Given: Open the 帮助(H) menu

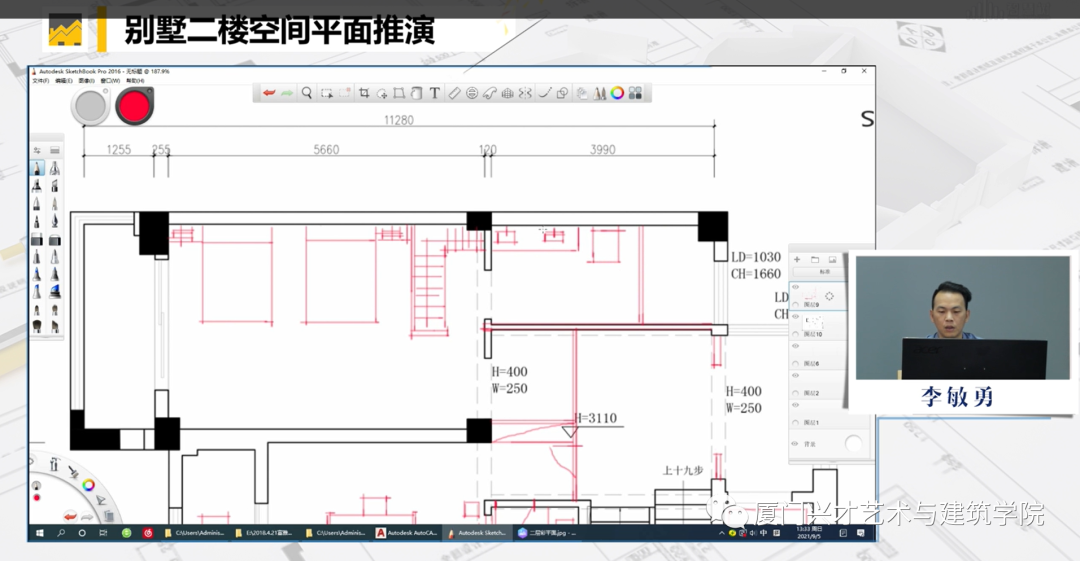Looking at the screenshot, I should 134,81.
